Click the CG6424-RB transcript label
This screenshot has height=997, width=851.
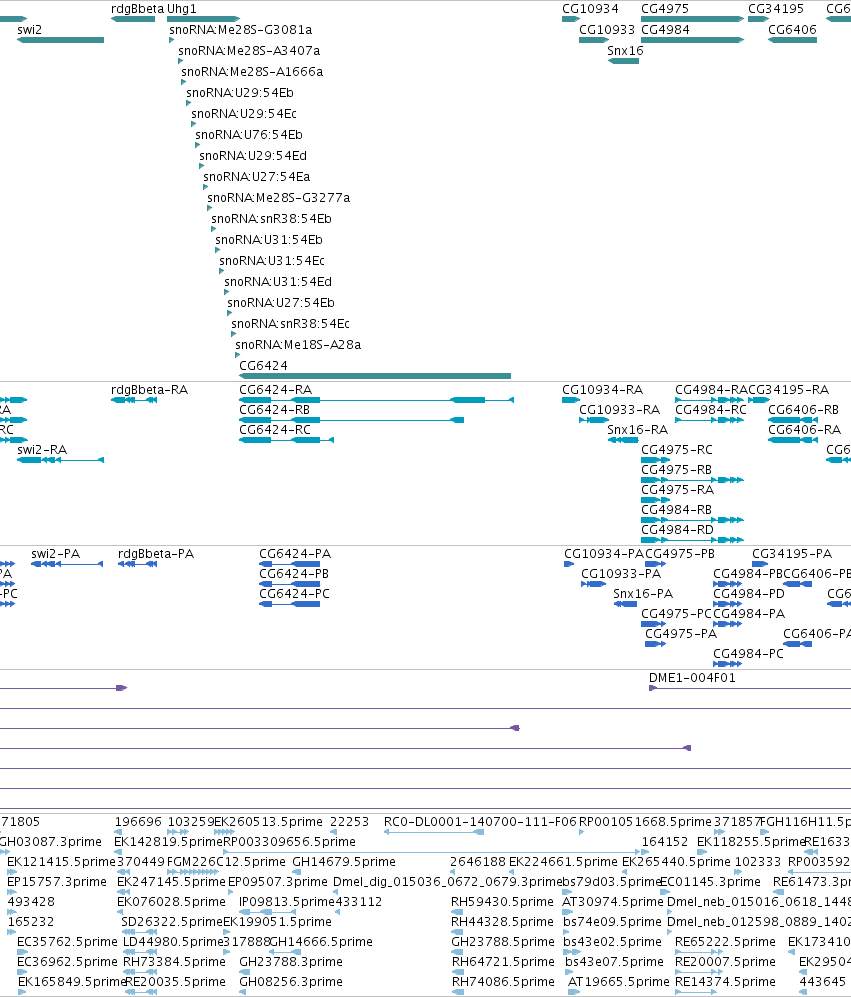(274, 410)
